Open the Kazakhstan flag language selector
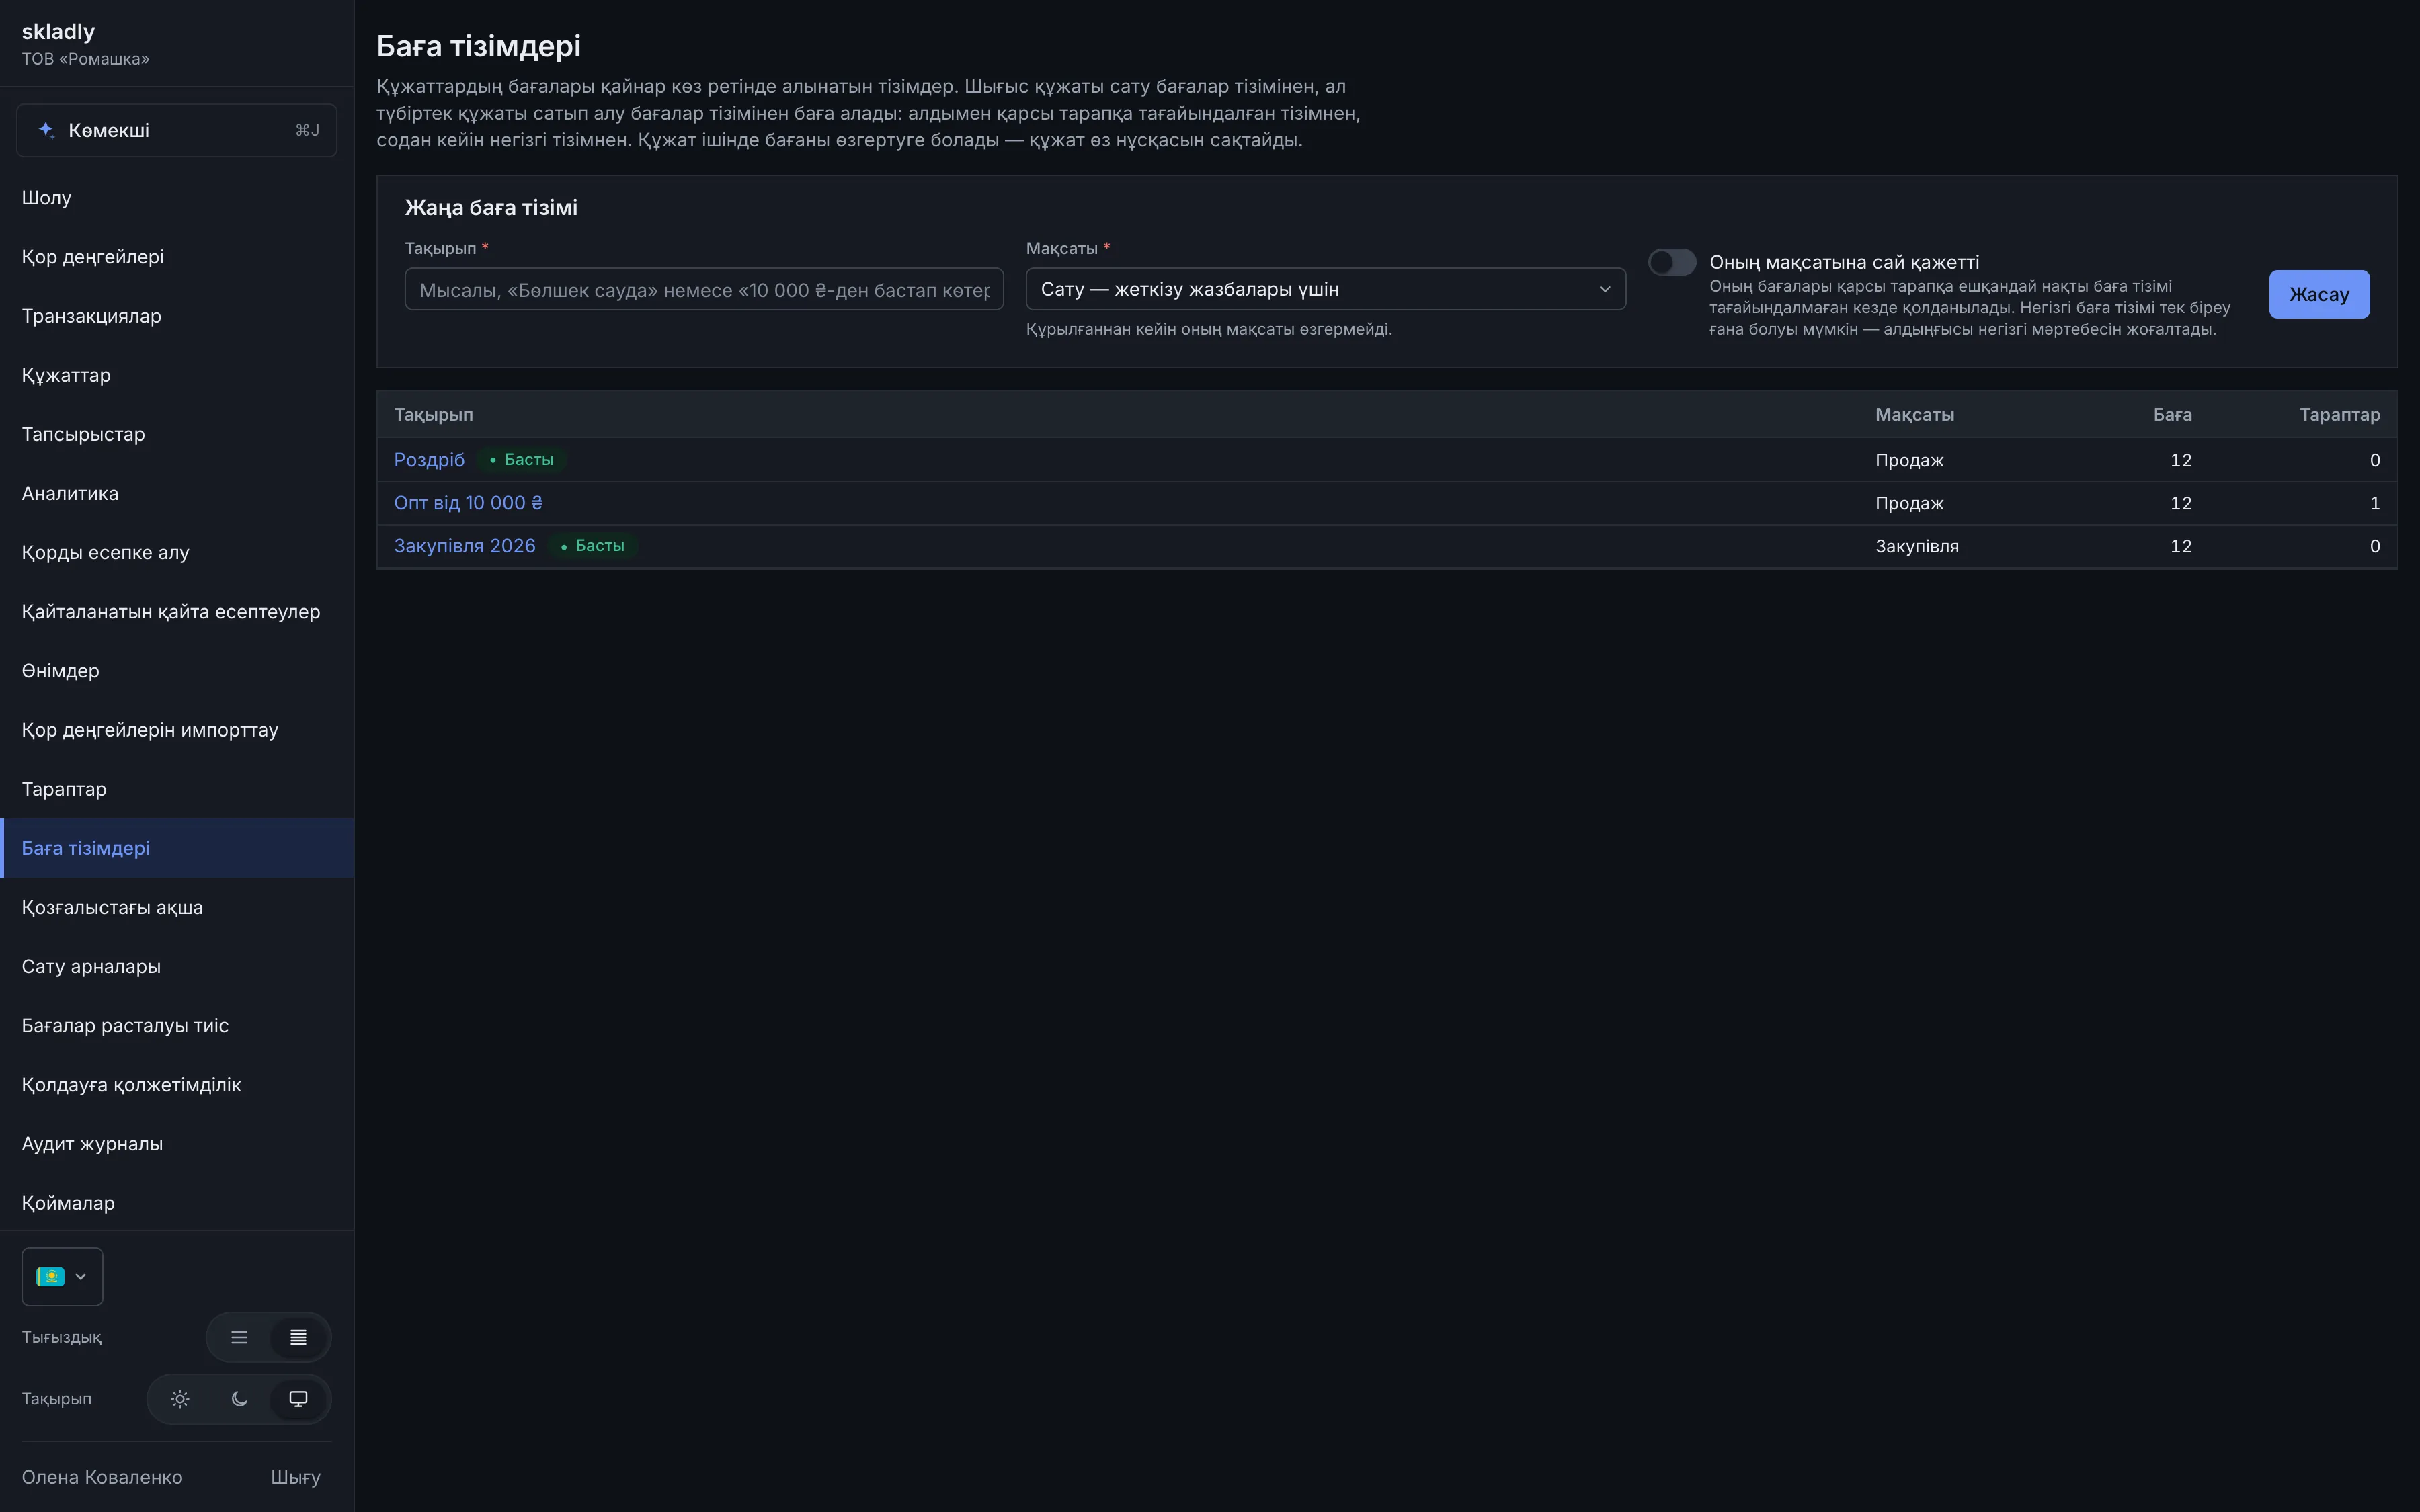This screenshot has width=2420, height=1512. (62, 1276)
